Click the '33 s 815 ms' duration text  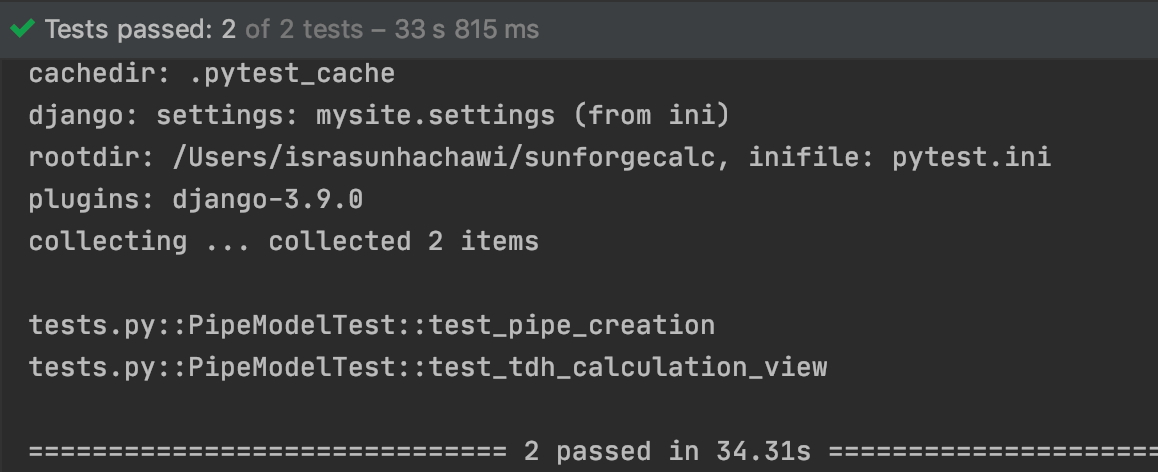pos(467,30)
